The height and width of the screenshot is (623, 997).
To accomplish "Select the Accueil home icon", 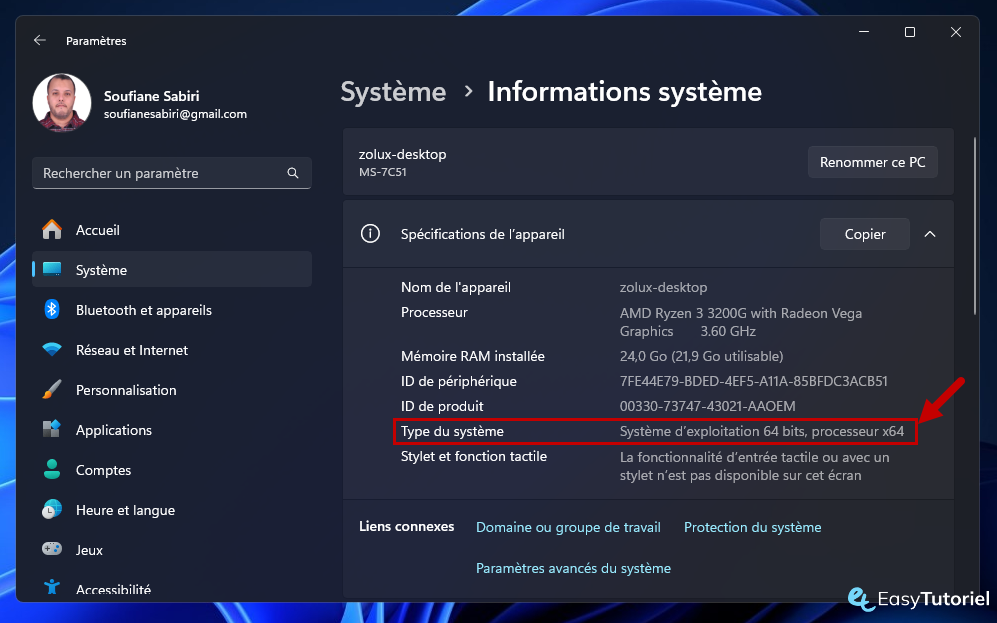I will click(x=54, y=230).
